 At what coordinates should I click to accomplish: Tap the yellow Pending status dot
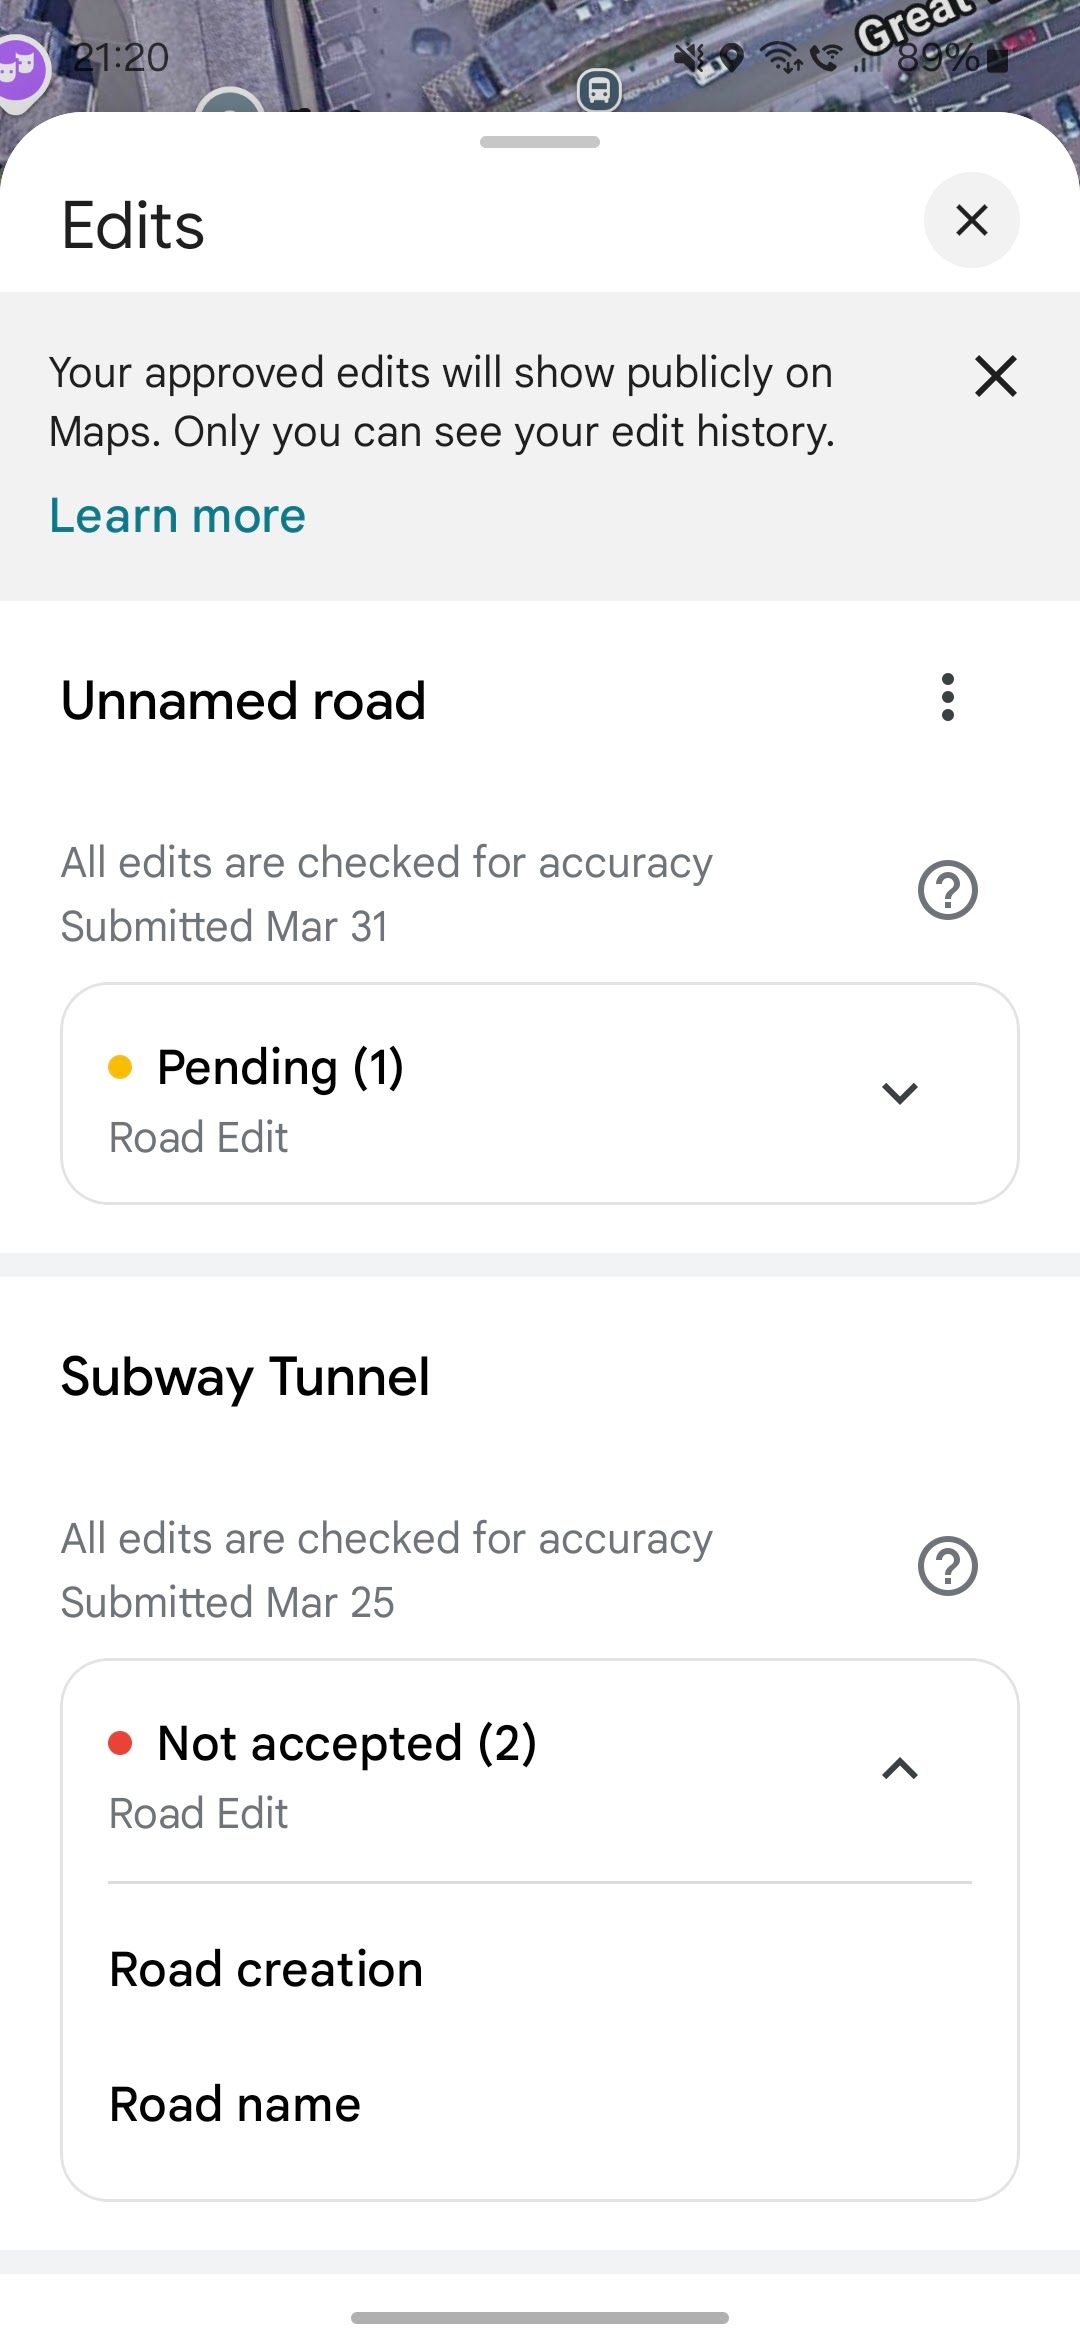click(120, 1067)
